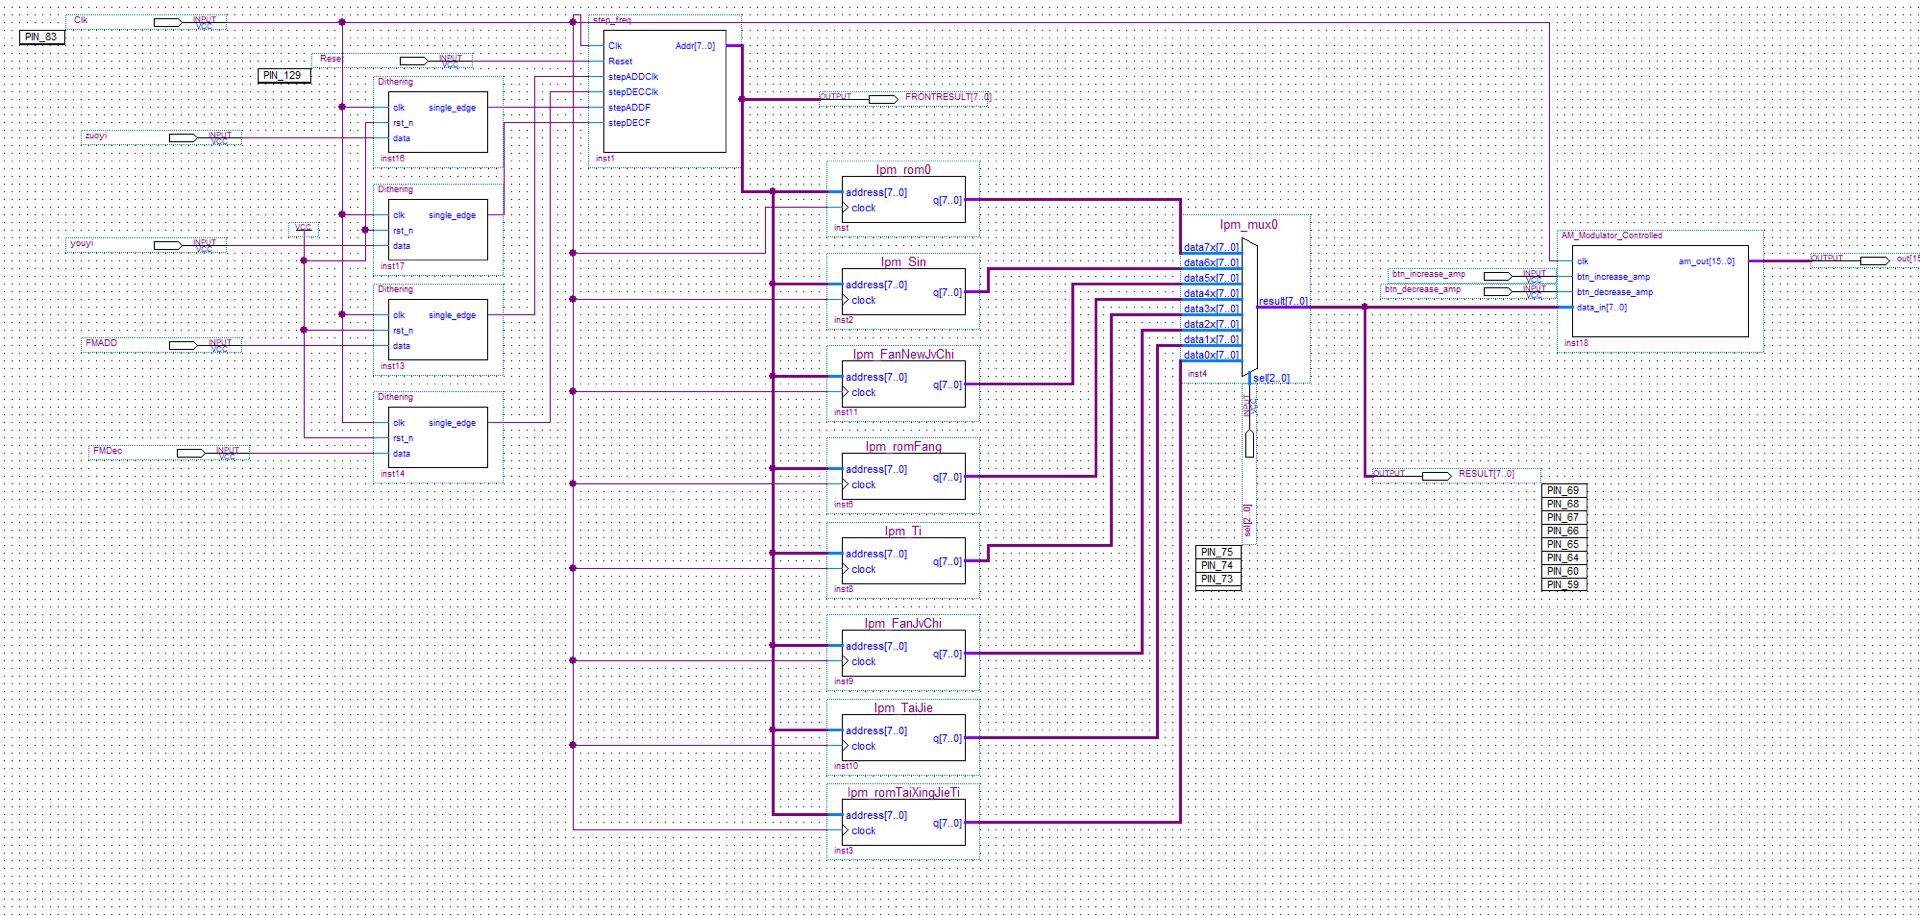The width and height of the screenshot is (1920, 916).
Task: Click the rst_n port of Dithering inst14
Action: tap(402, 439)
